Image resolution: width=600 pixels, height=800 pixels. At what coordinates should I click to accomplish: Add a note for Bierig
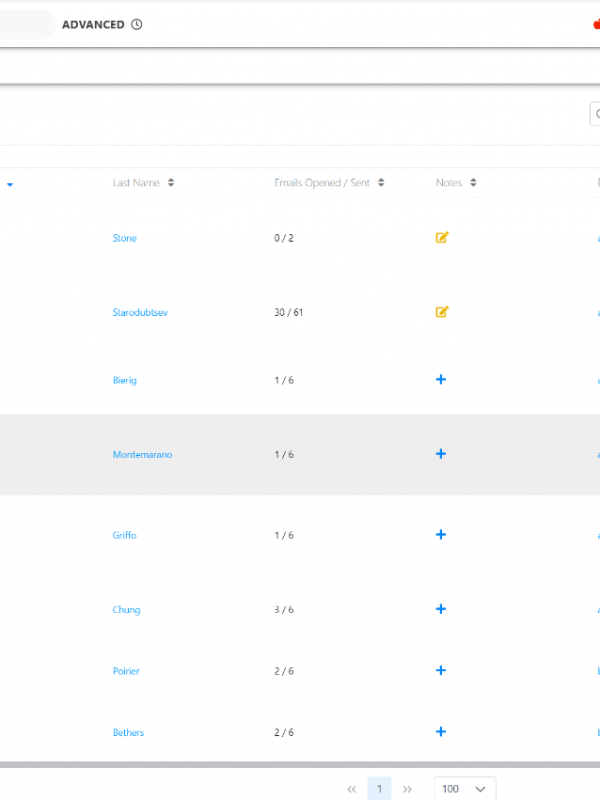click(x=441, y=380)
